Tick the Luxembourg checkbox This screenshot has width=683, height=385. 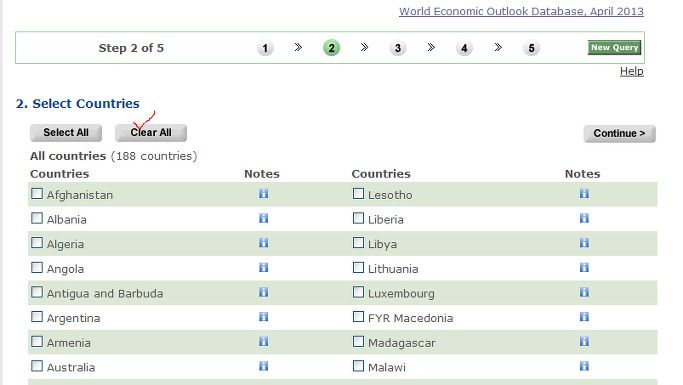coord(358,292)
